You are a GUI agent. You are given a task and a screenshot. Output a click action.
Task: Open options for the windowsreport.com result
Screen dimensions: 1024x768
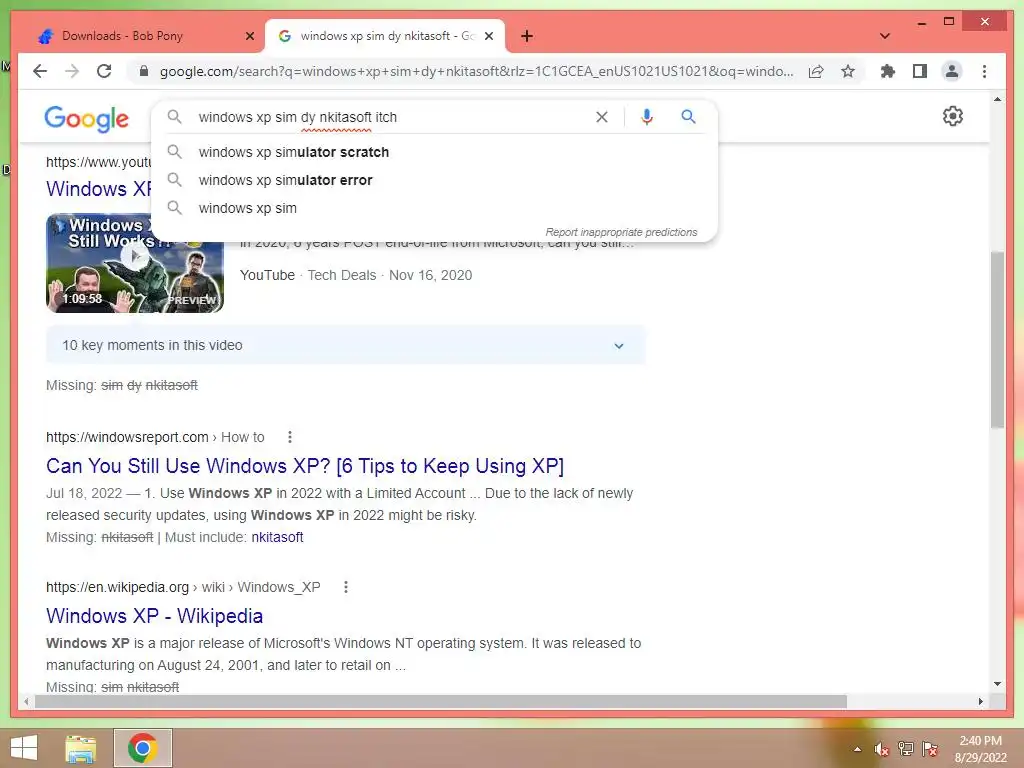point(290,437)
